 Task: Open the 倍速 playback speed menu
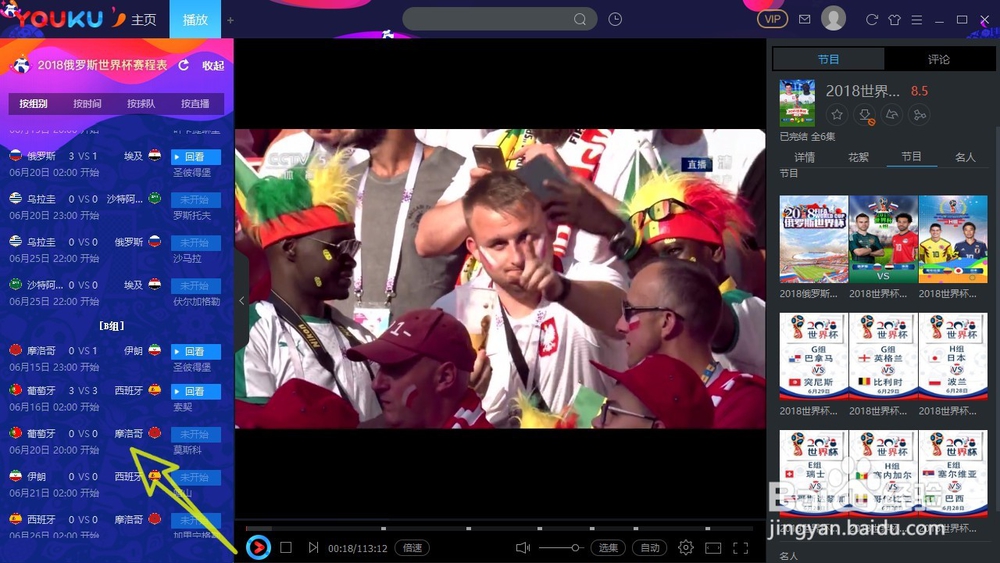412,548
